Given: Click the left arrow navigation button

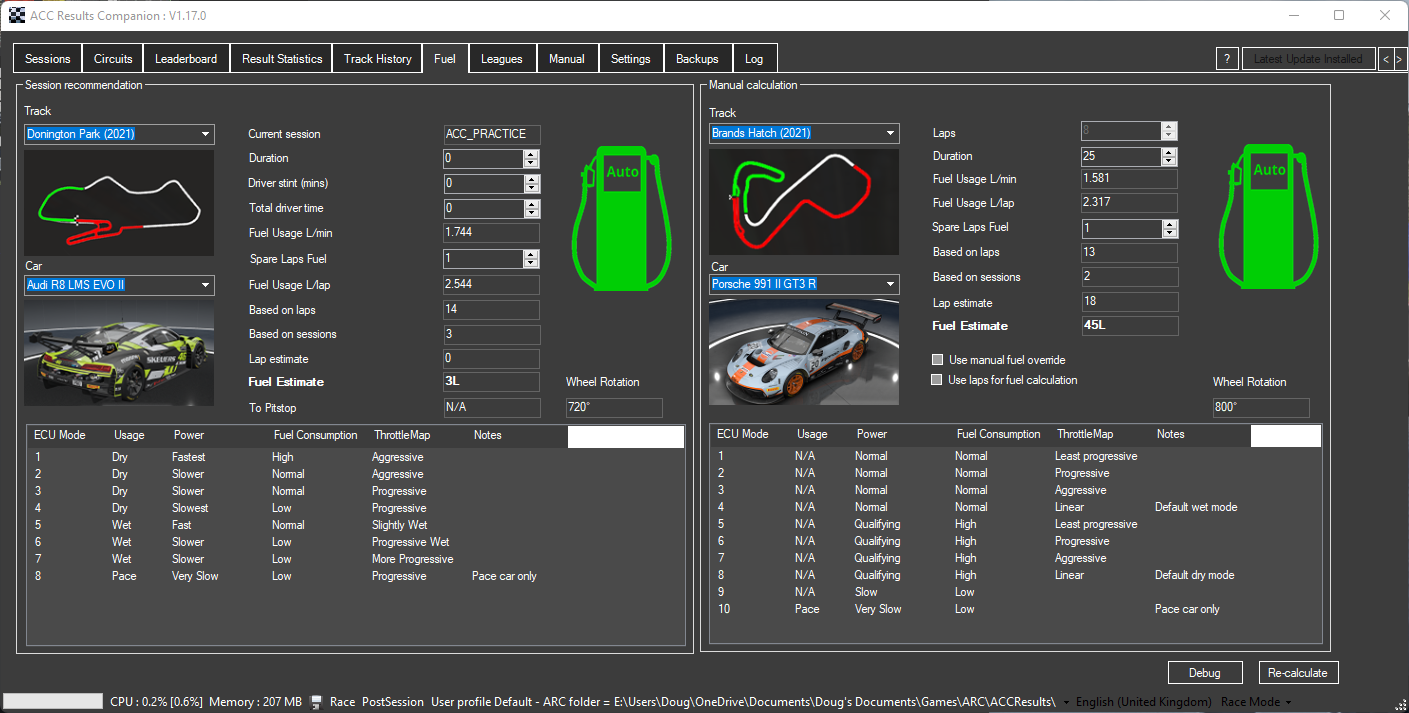Looking at the screenshot, I should pyautogui.click(x=1385, y=59).
